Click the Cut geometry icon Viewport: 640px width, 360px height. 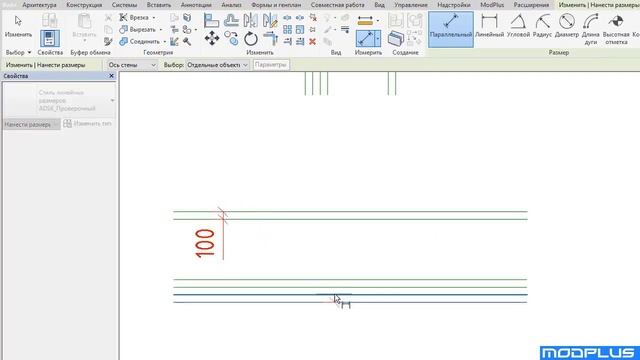(x=123, y=29)
